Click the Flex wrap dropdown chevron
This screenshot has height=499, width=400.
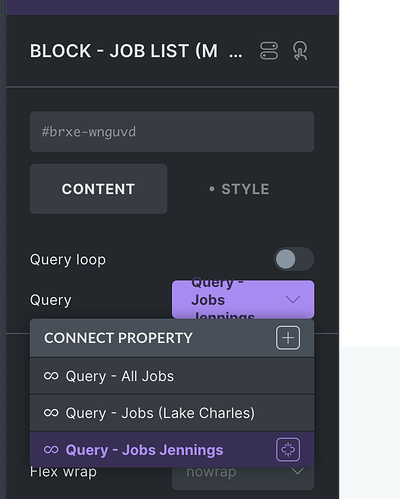click(297, 471)
